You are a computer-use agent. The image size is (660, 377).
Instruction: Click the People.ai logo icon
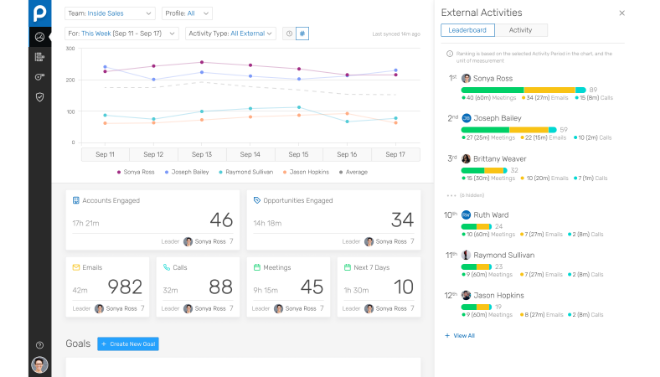click(40, 13)
